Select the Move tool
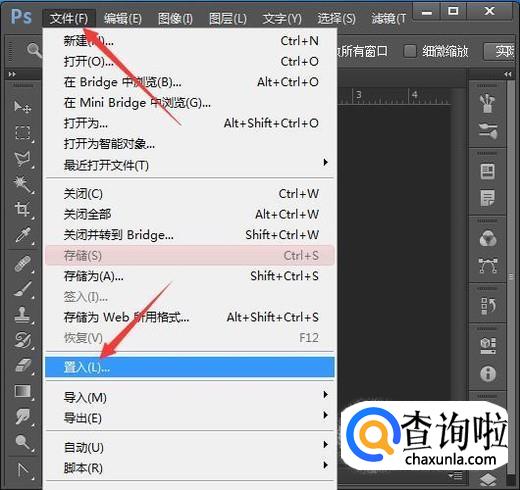 click(22, 107)
